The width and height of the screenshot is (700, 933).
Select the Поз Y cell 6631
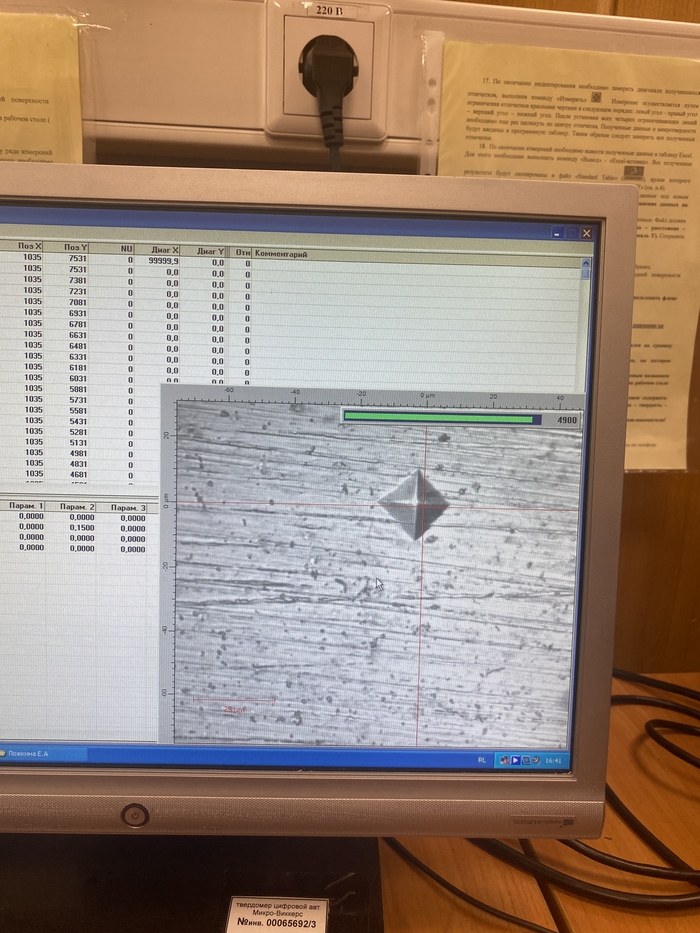66,335
